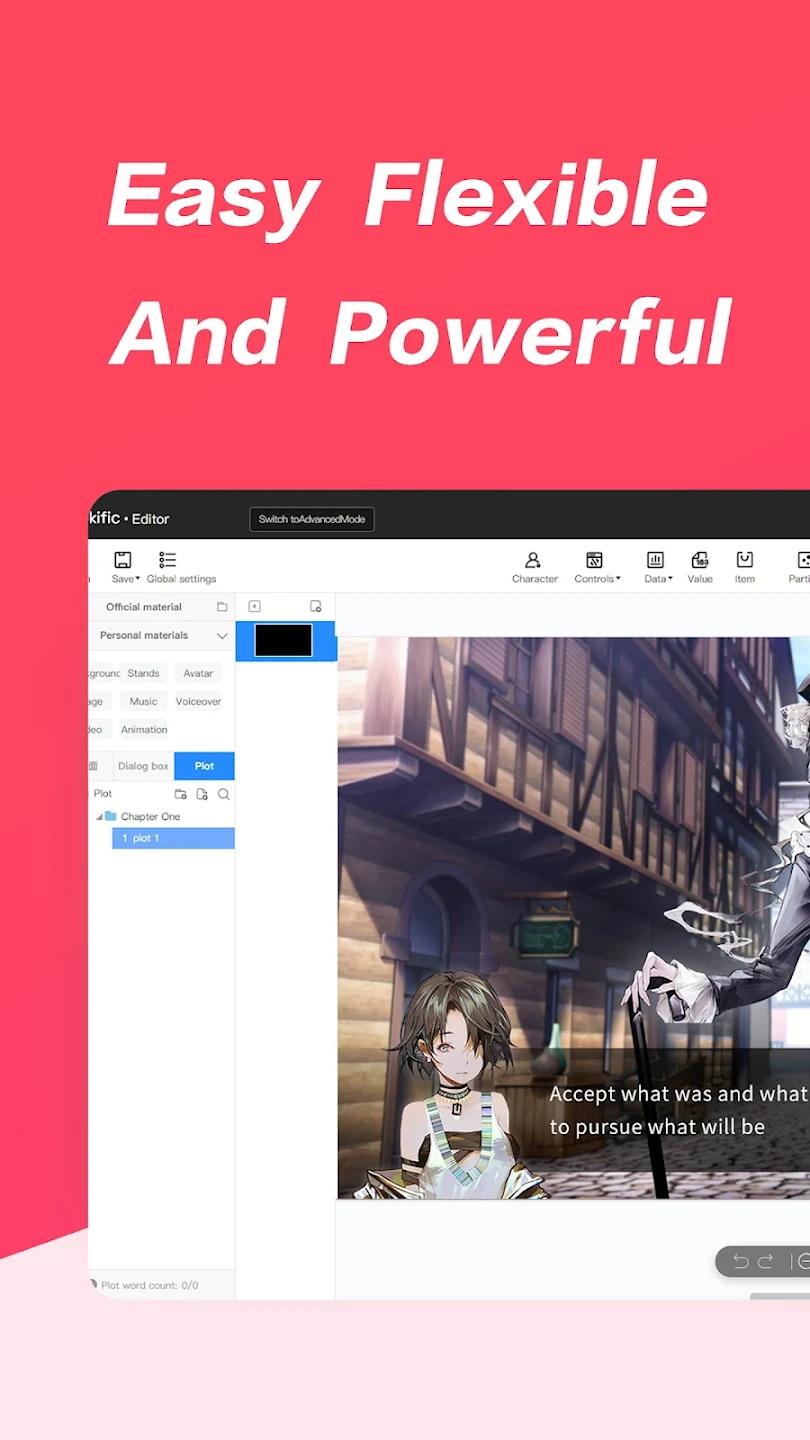Open the Item bag icon
The width and height of the screenshot is (810, 1440).
744,566
